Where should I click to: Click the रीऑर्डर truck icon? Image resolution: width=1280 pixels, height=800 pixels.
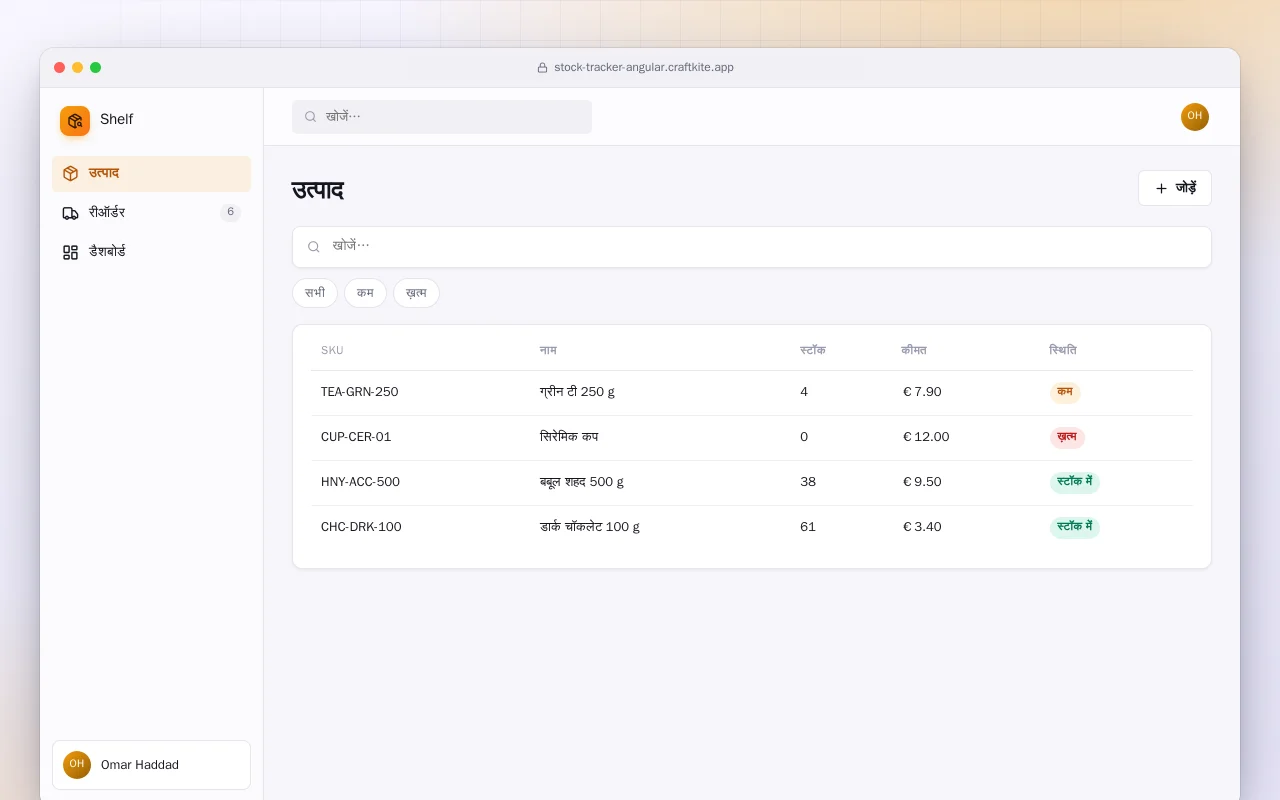[x=70, y=213]
